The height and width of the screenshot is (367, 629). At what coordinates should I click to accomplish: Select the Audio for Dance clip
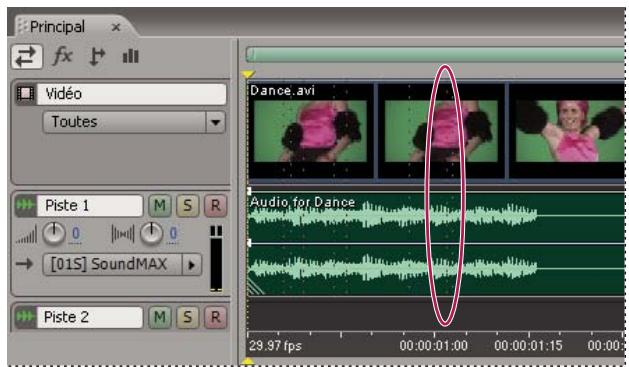coord(436,245)
